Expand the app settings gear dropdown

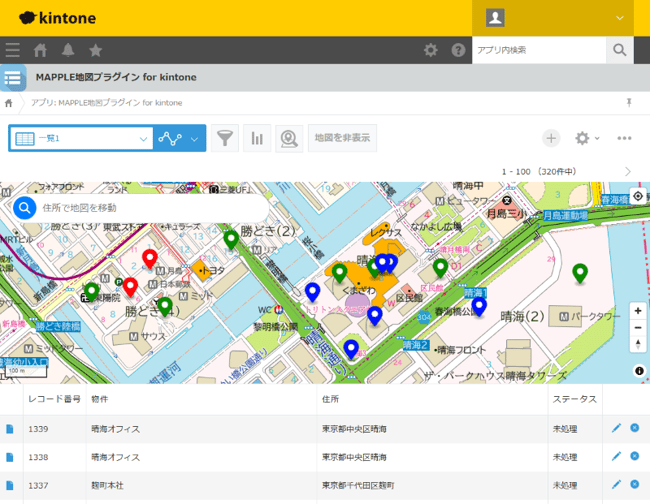586,138
